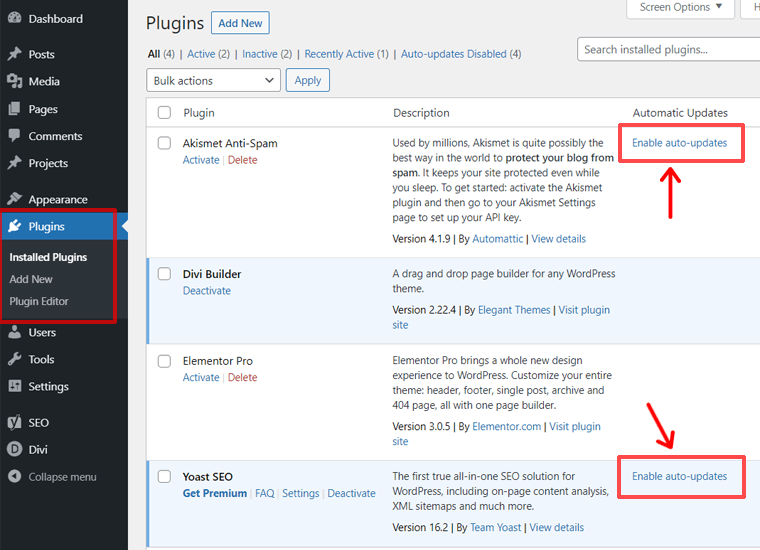The width and height of the screenshot is (760, 550).
Task: Expand the Screen Options panel
Action: click(682, 8)
